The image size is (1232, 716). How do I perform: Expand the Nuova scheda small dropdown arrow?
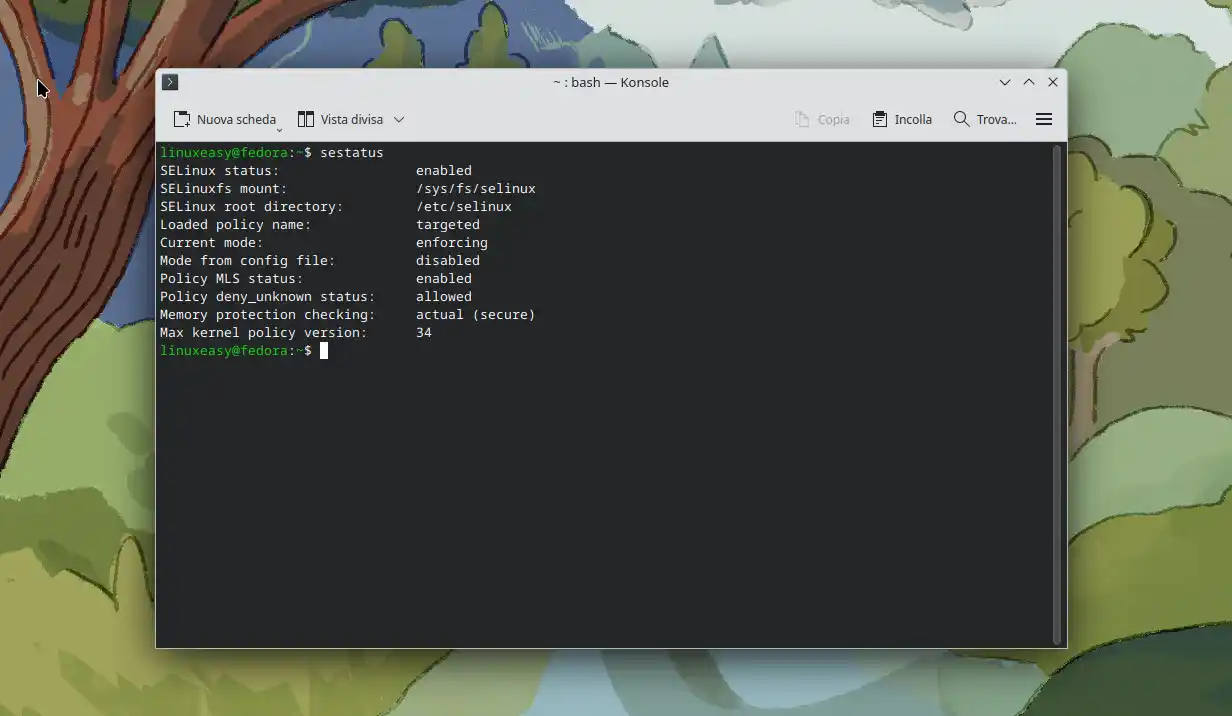click(280, 128)
